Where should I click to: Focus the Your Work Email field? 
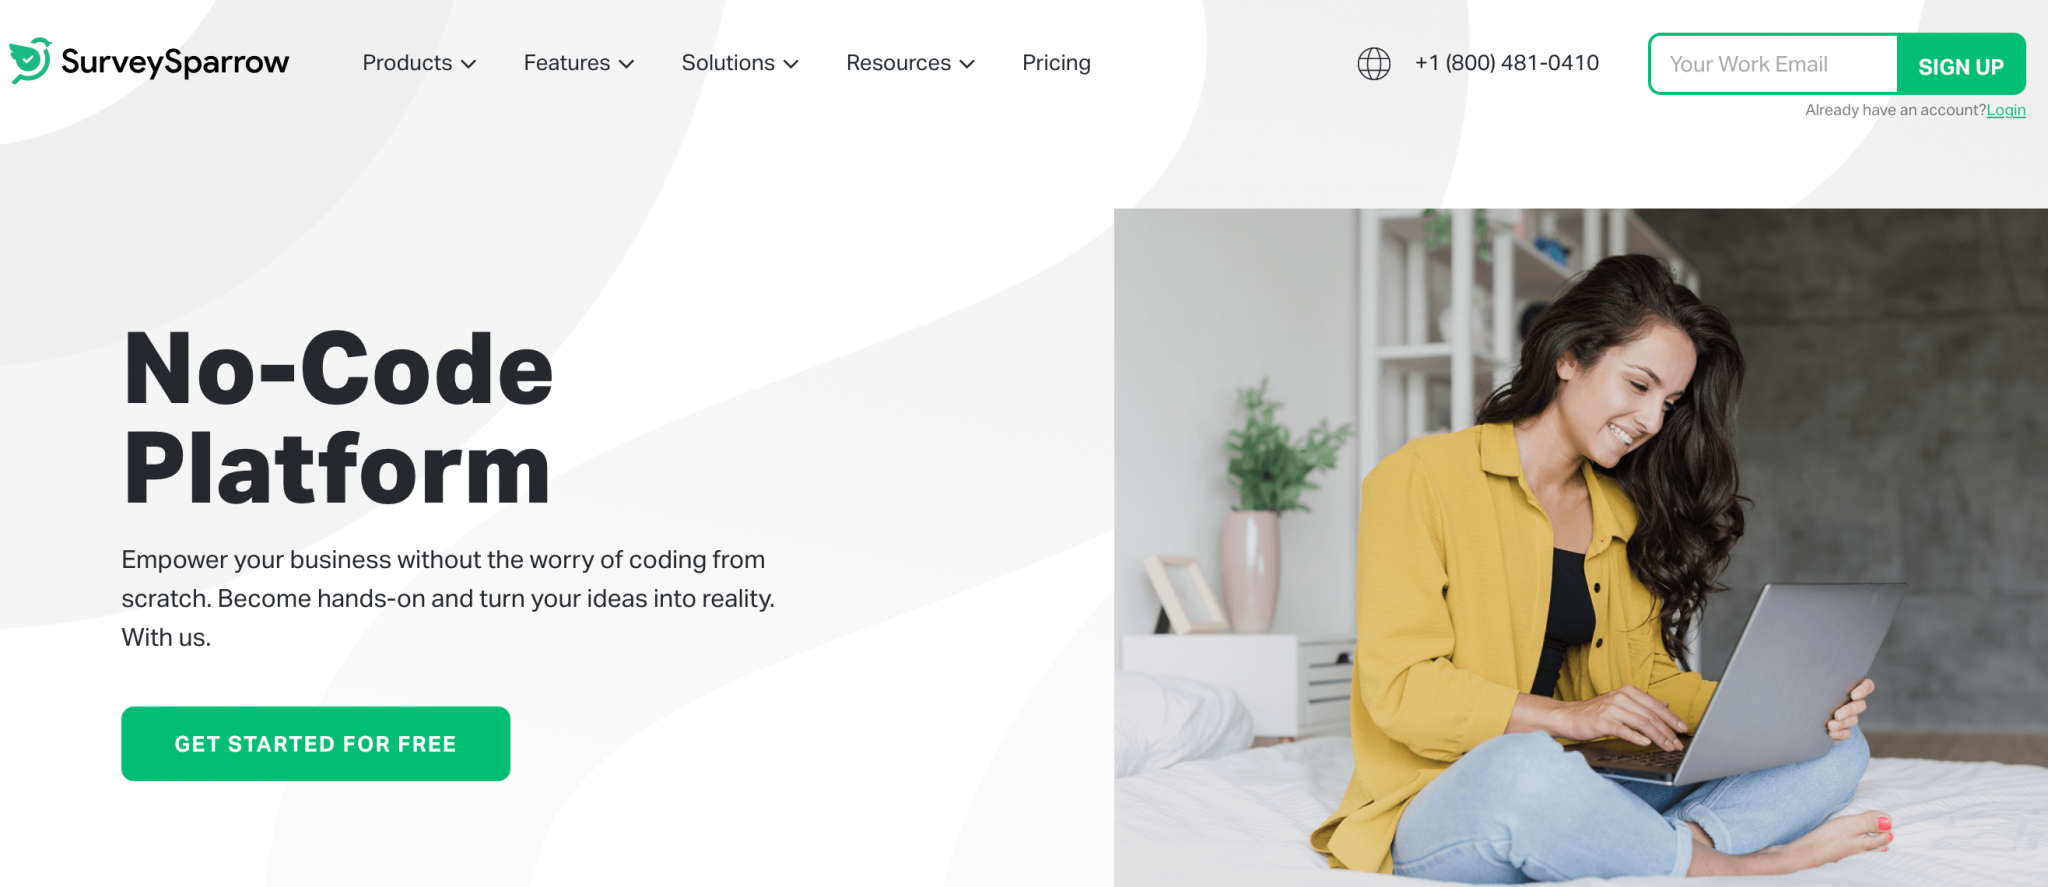[x=1773, y=64]
